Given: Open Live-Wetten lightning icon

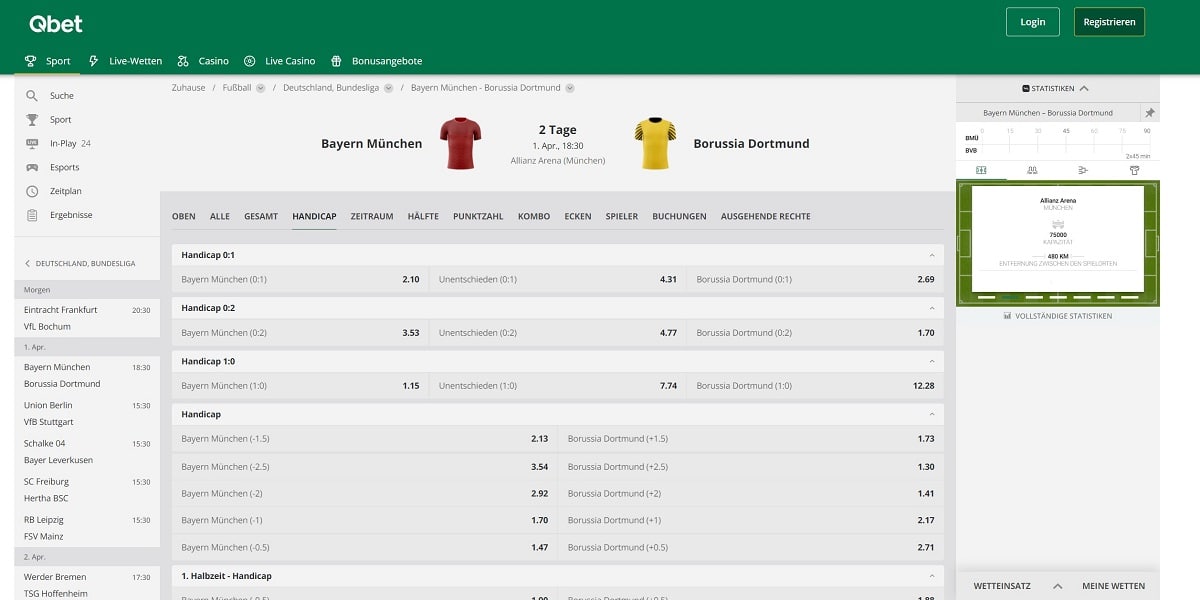Looking at the screenshot, I should 94,61.
